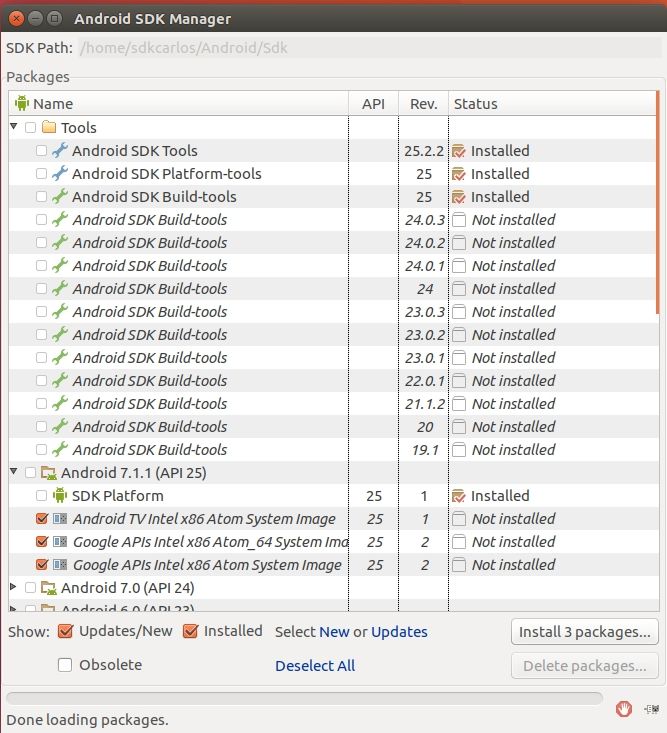Sort by the Rev. column header
This screenshot has height=733, width=667.
click(x=423, y=103)
